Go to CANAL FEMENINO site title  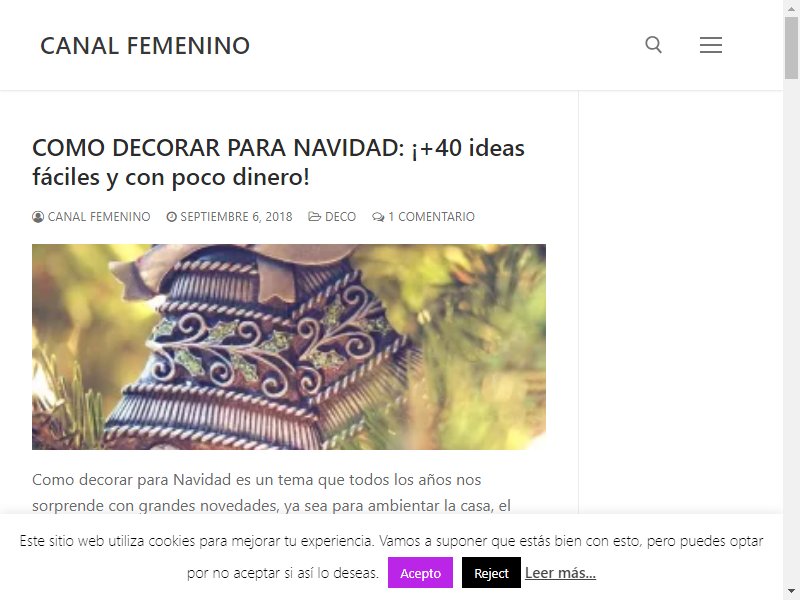point(145,46)
